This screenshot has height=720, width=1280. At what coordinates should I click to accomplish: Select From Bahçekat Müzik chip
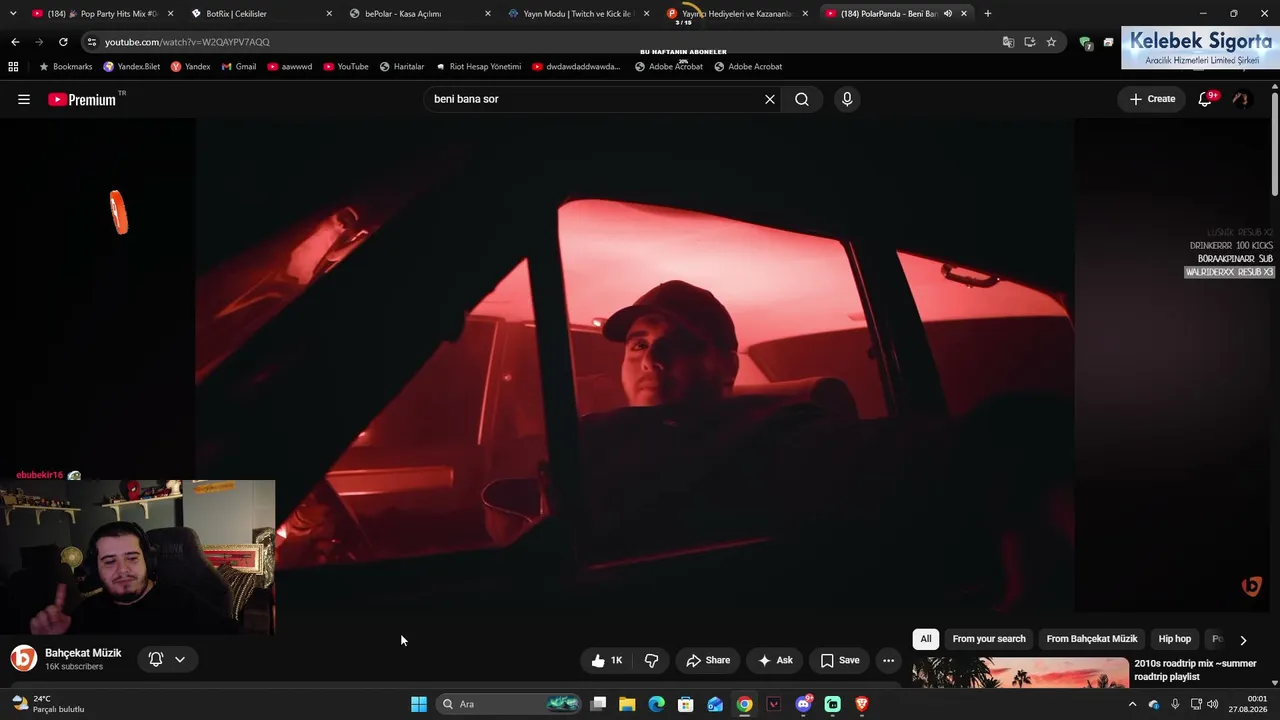pyautogui.click(x=1092, y=639)
